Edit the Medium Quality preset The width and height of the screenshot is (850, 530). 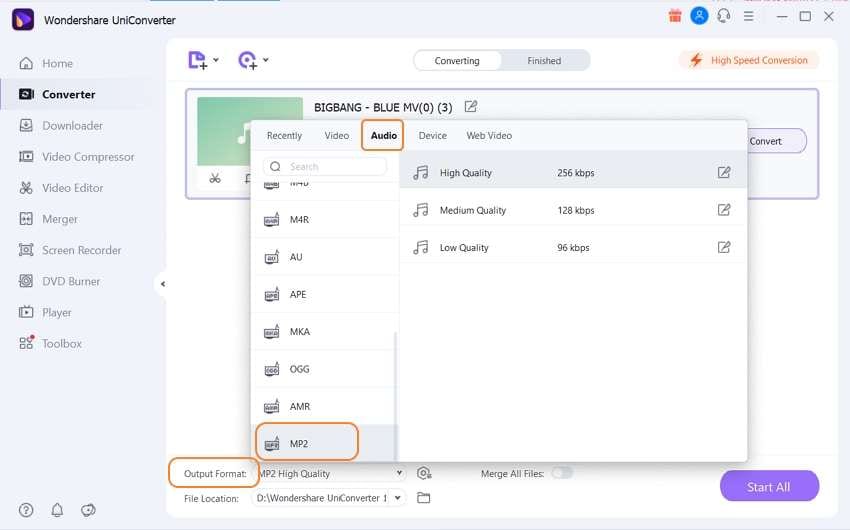pos(724,210)
